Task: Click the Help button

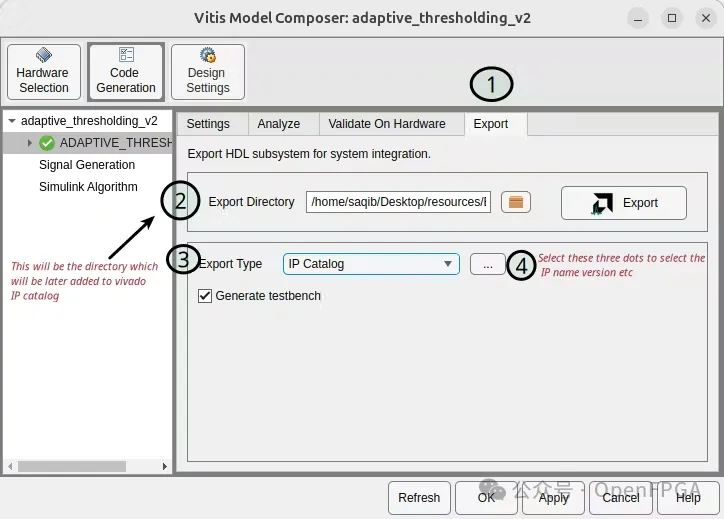Action: click(688, 498)
